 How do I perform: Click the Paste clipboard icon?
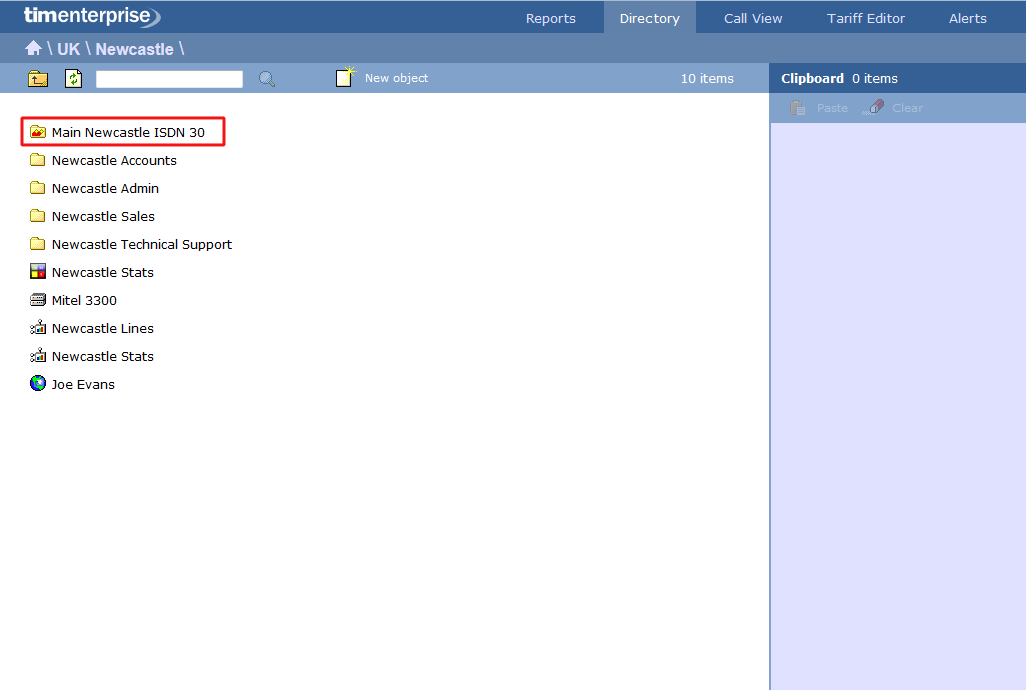797,108
